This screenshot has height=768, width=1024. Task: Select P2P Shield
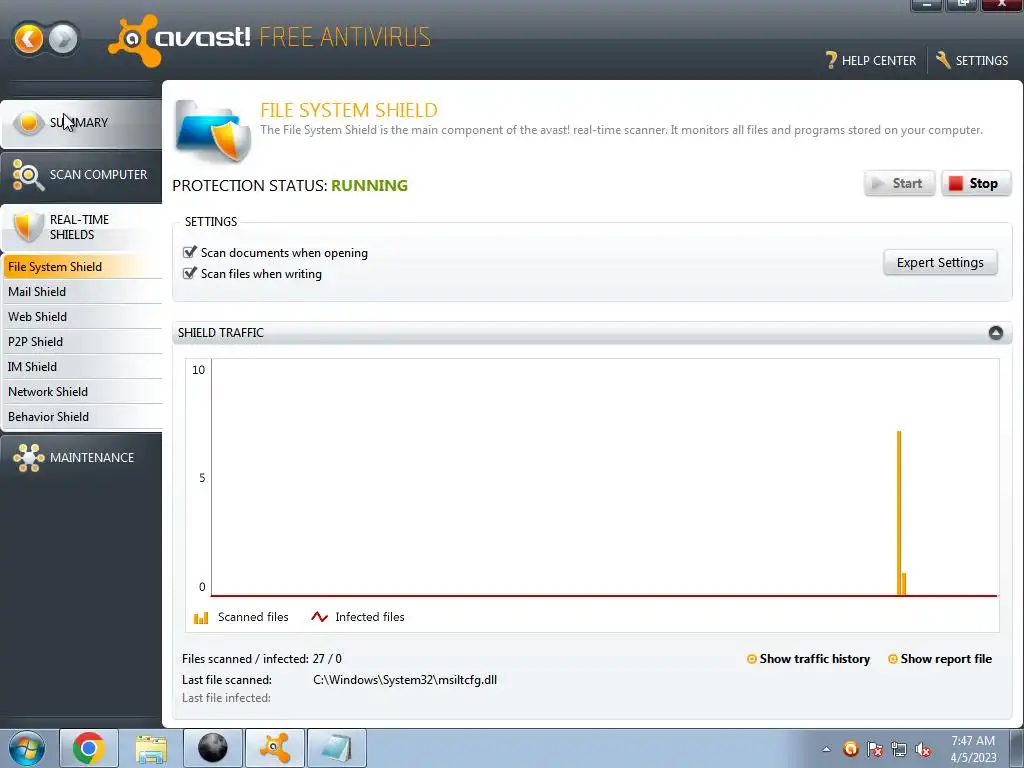pyautogui.click(x=82, y=342)
